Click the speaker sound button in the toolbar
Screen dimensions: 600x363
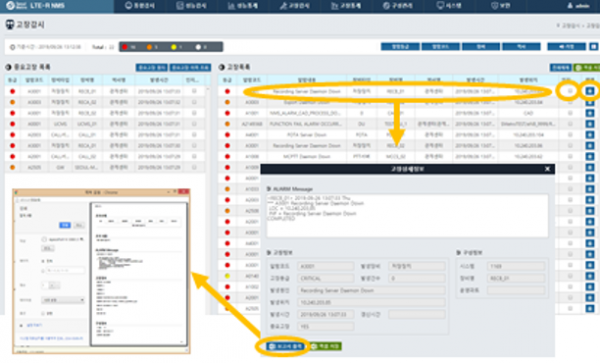(566, 47)
